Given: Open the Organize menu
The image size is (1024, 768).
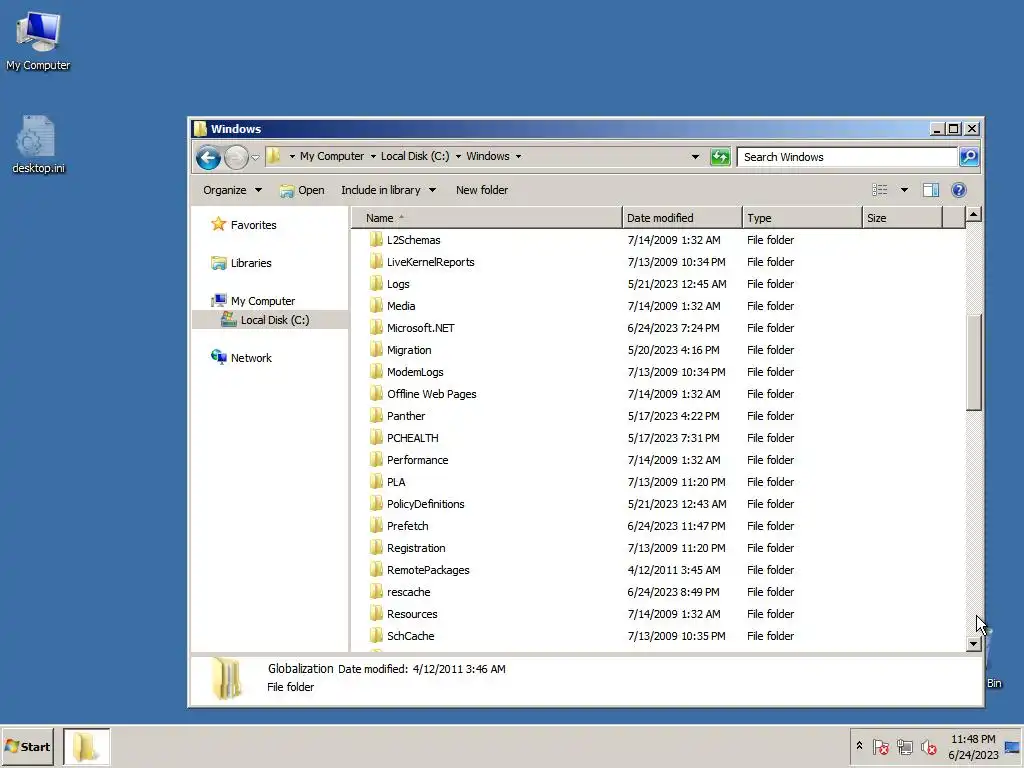Looking at the screenshot, I should (232, 190).
